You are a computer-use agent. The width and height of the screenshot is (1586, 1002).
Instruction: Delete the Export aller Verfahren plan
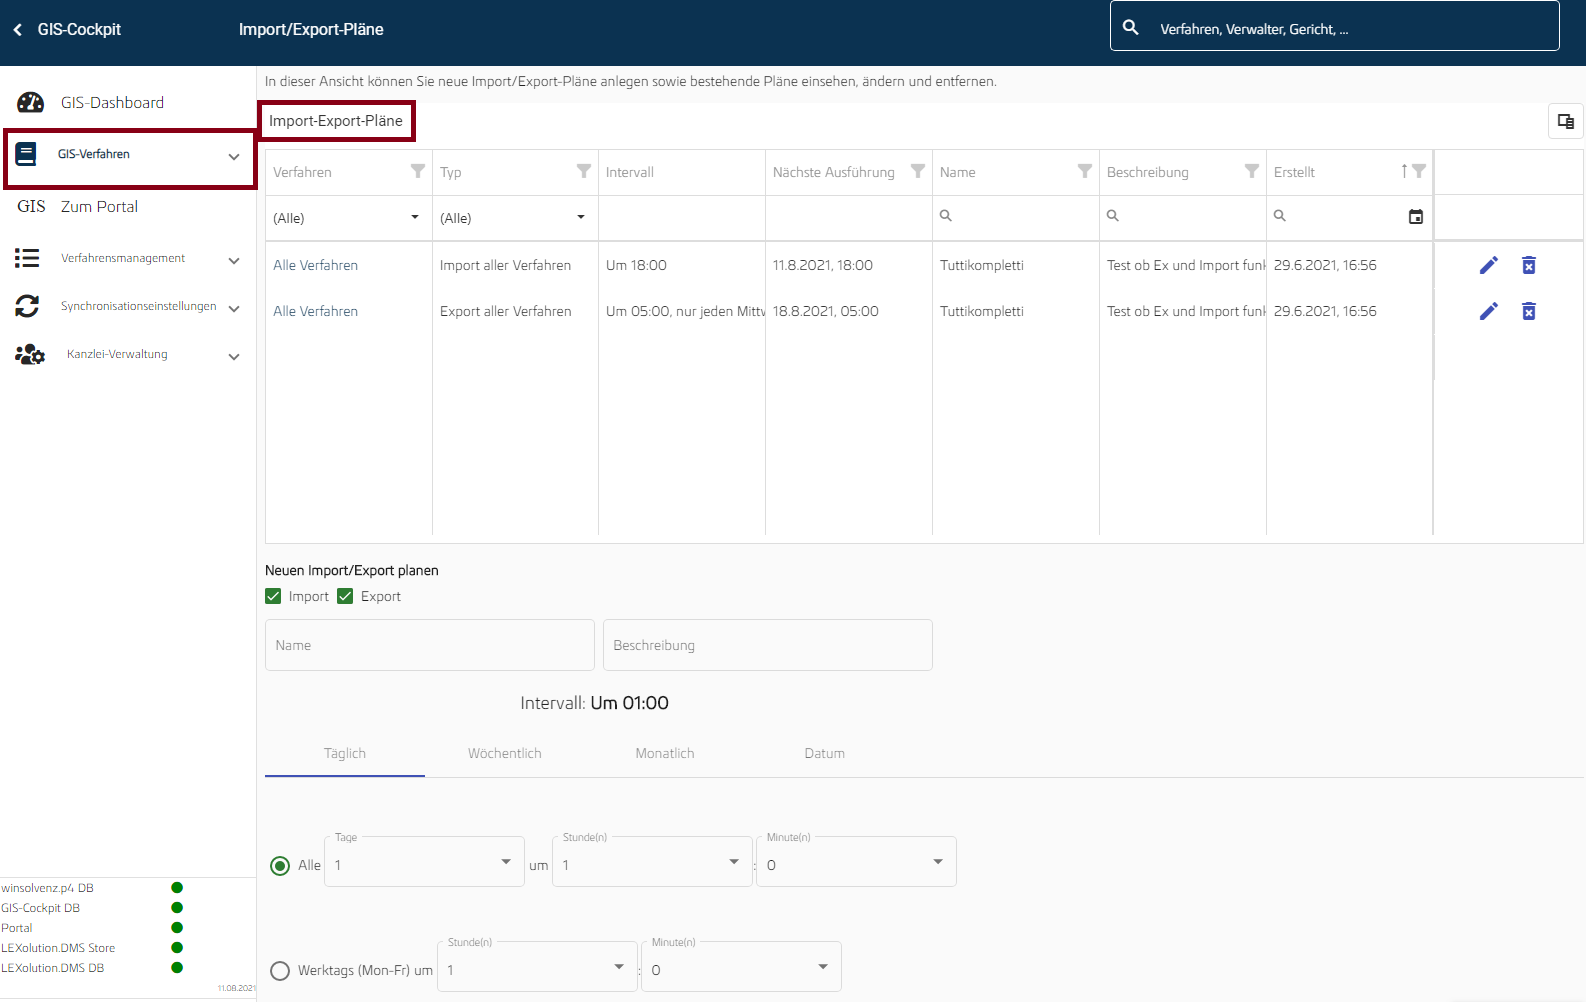point(1529,311)
